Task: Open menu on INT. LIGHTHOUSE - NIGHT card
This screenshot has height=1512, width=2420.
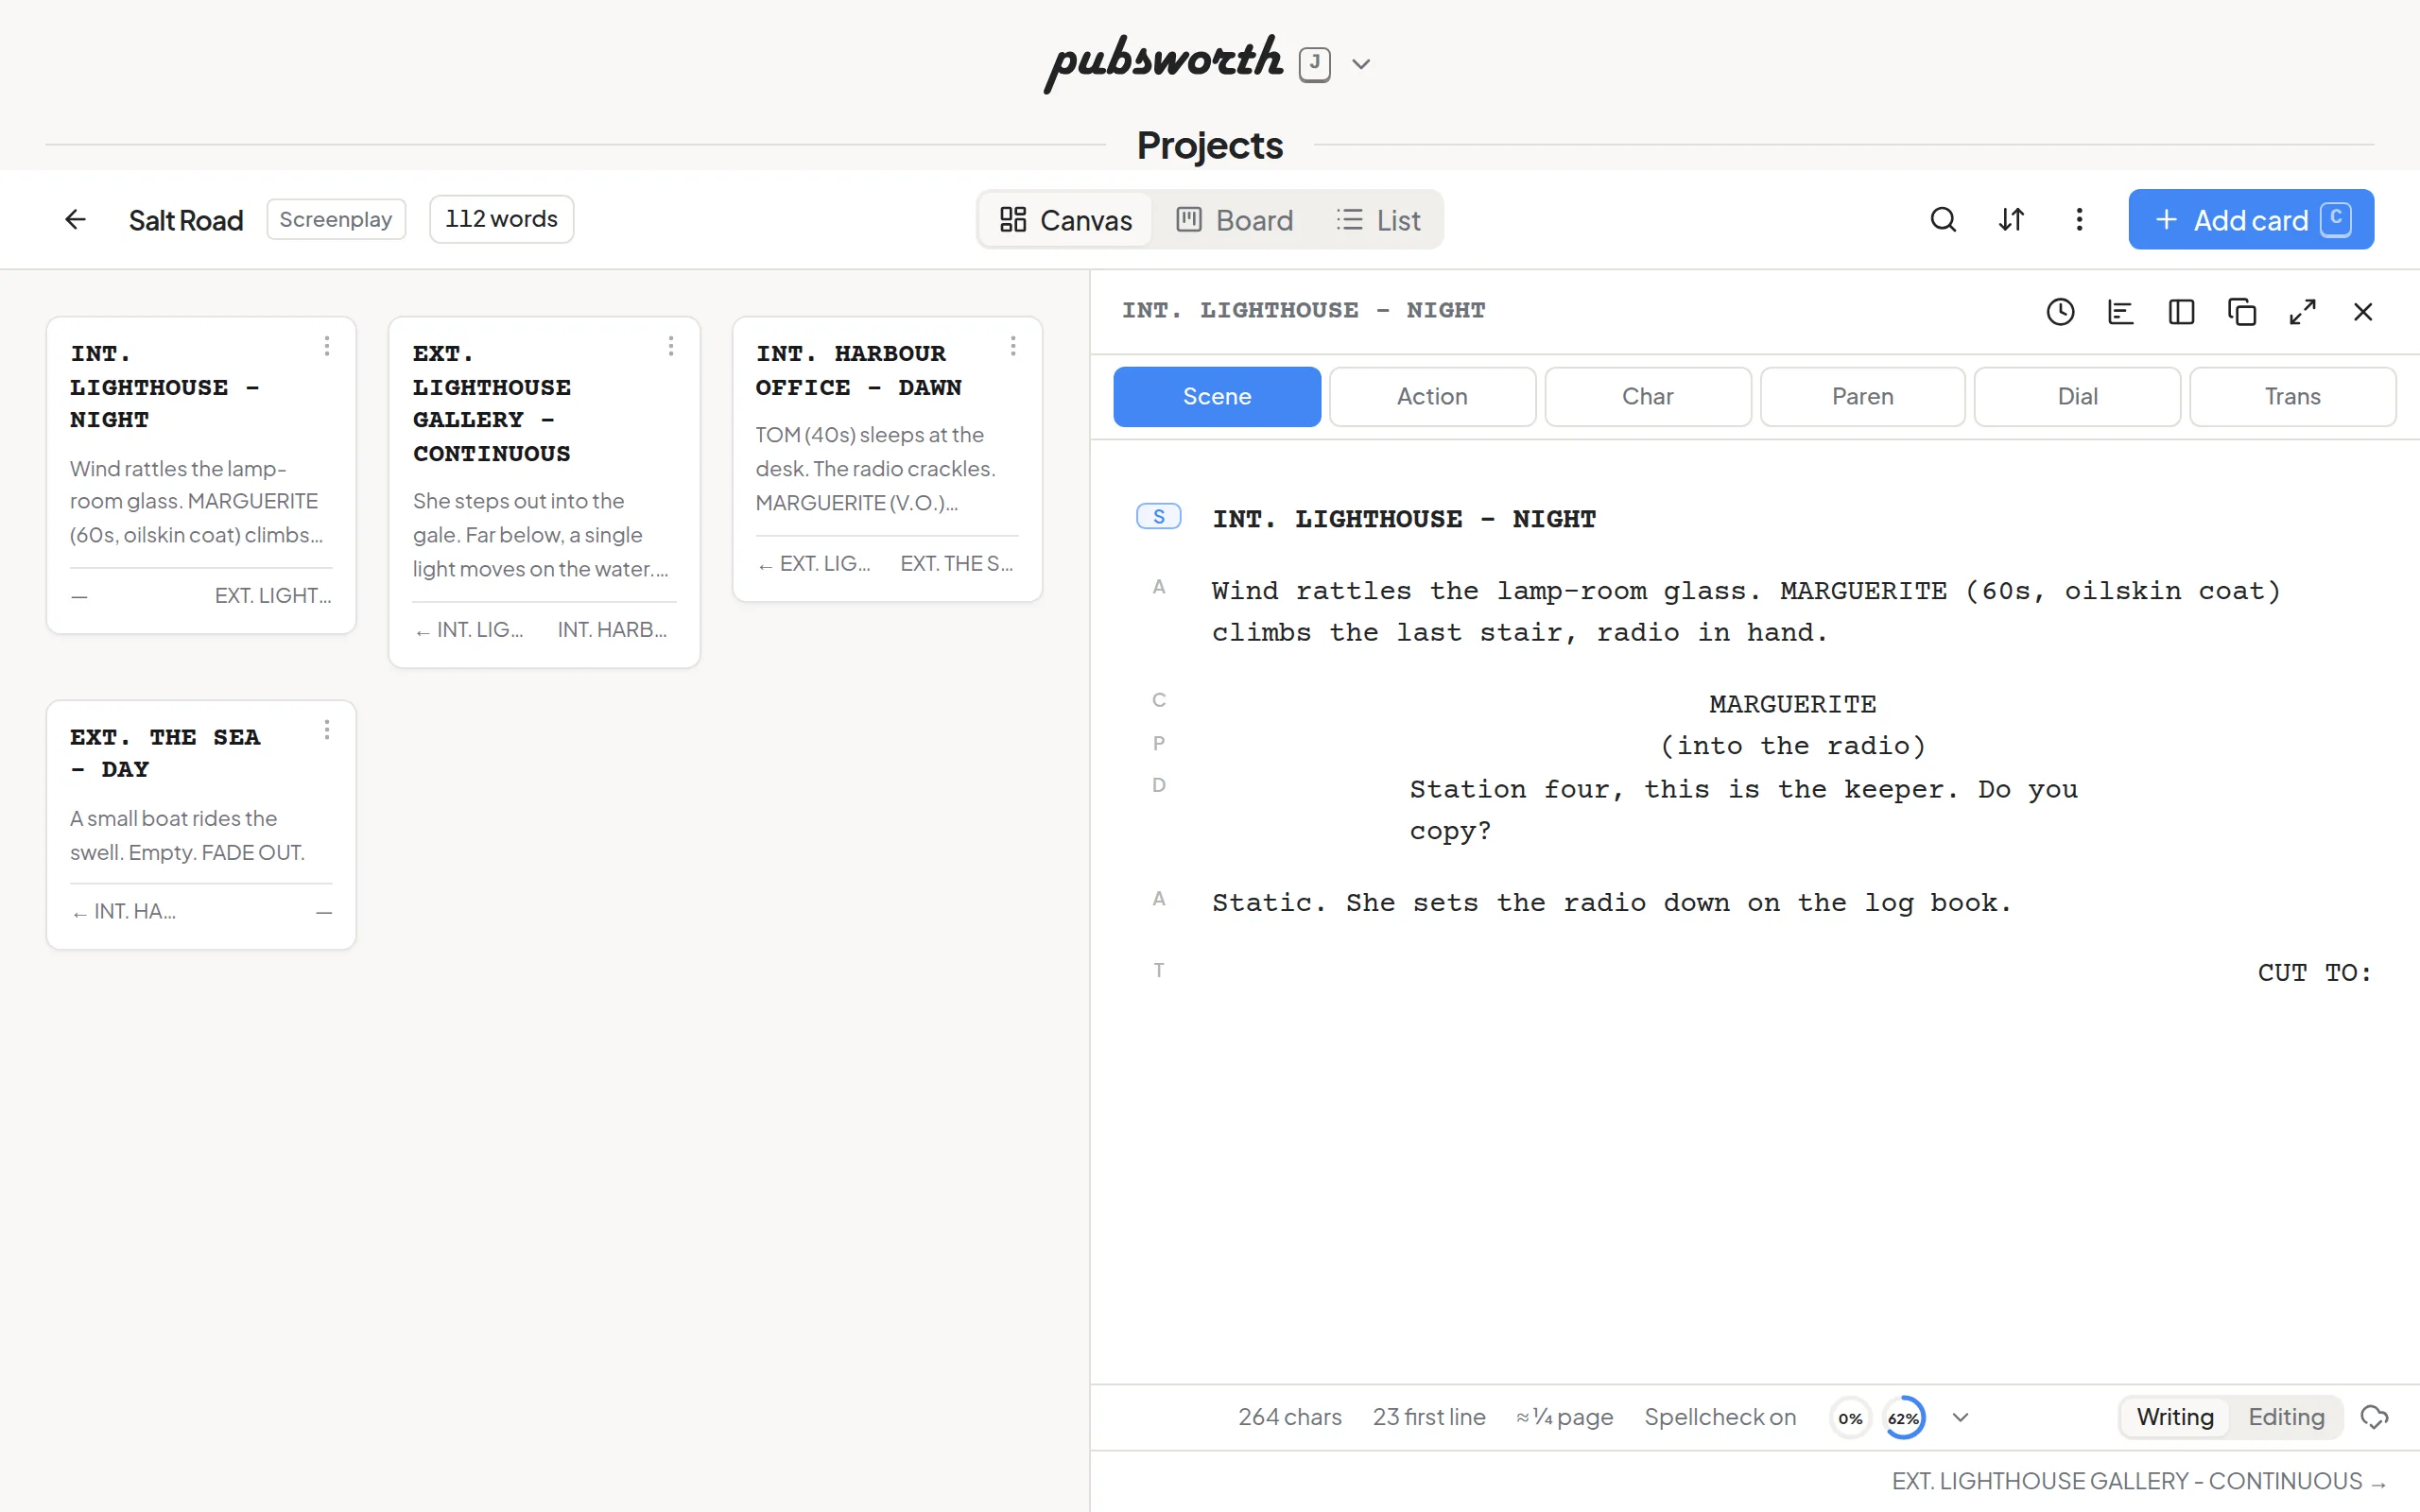Action: [x=327, y=346]
